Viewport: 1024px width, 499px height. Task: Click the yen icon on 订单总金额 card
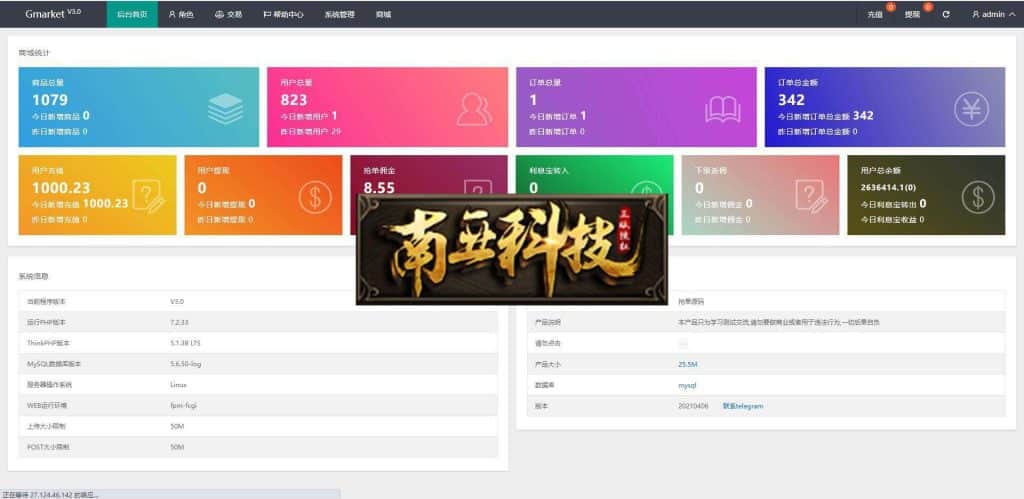point(971,108)
